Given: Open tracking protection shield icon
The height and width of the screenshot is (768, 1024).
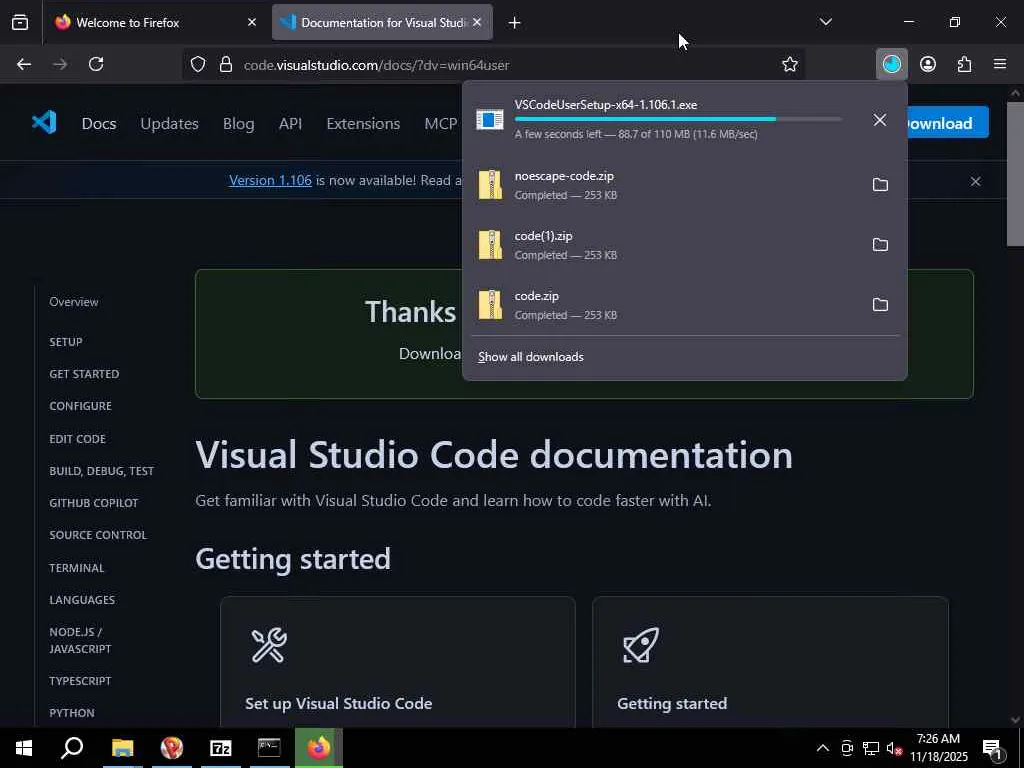Looking at the screenshot, I should [198, 64].
